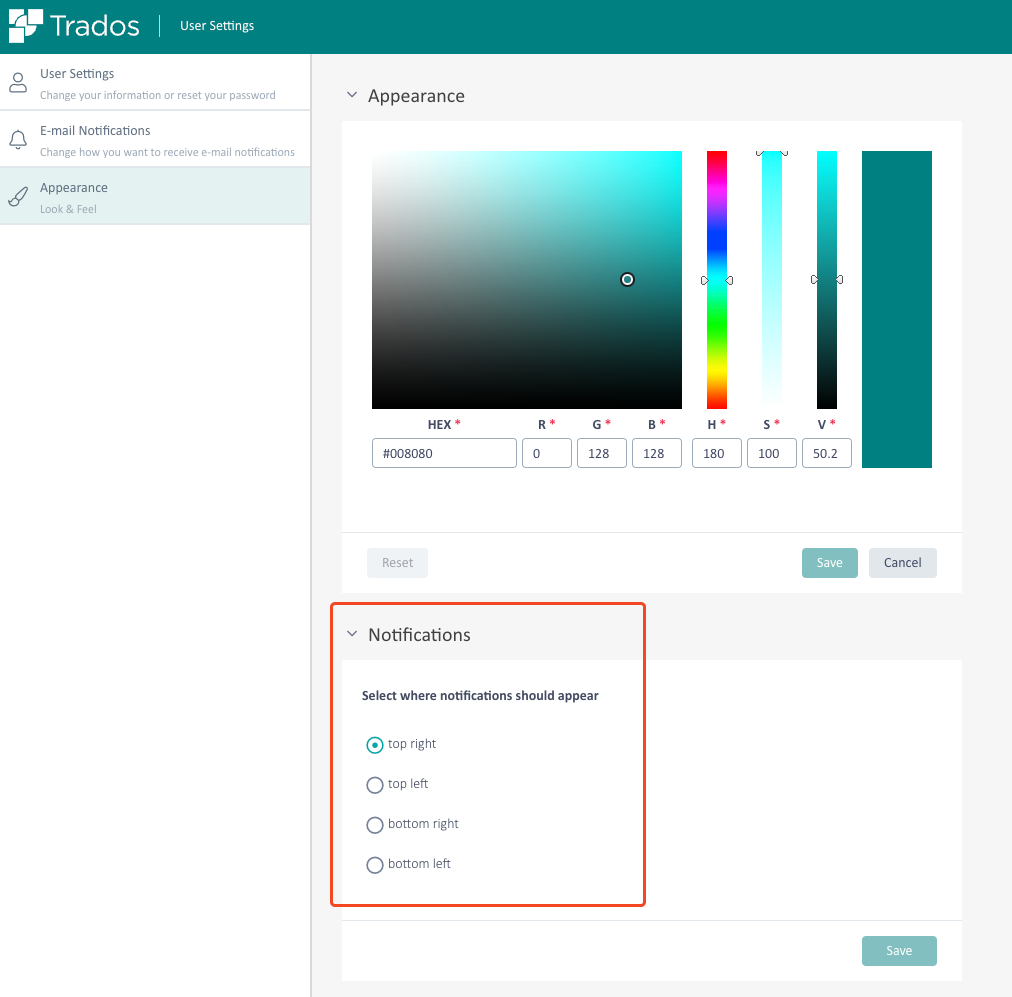Click the Reset button
The image size is (1012, 997).
click(397, 563)
